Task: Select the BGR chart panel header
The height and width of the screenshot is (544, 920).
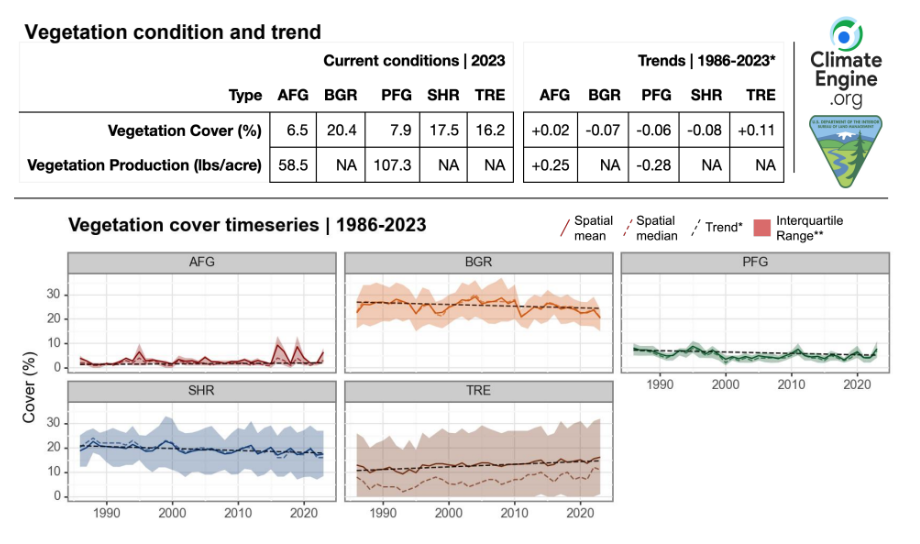Action: (x=479, y=264)
